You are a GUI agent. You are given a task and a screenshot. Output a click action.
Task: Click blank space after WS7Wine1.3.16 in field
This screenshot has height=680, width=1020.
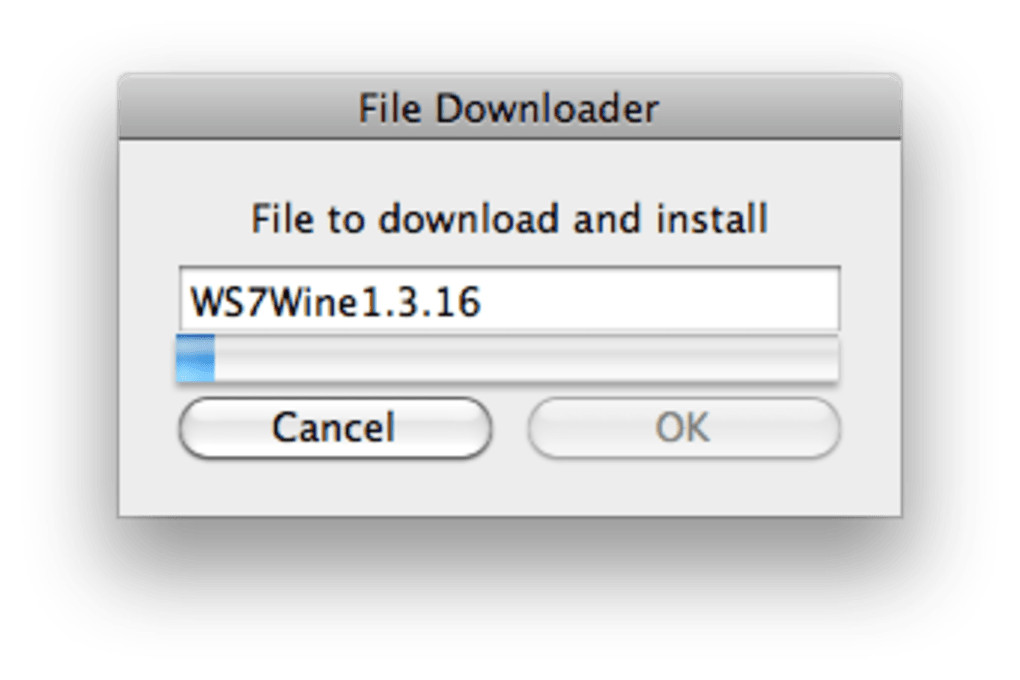pos(660,300)
